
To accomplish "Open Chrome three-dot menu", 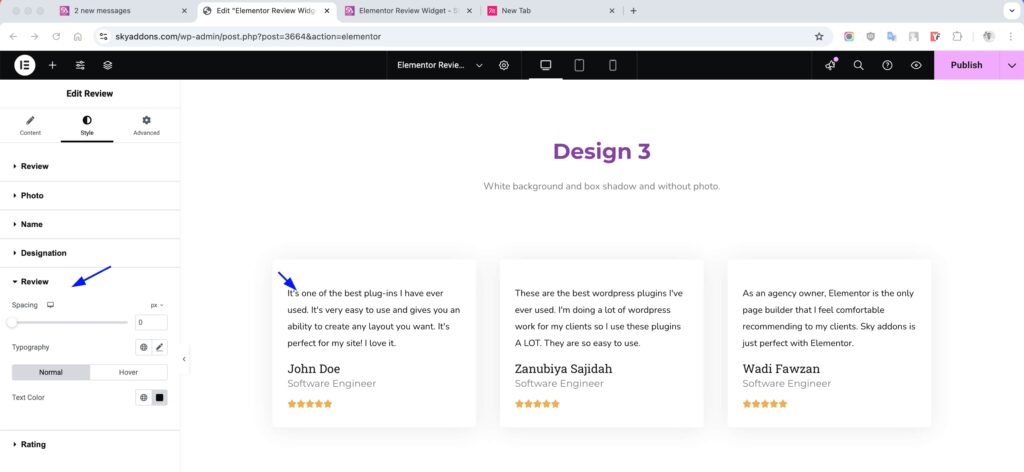I will (1010, 37).
